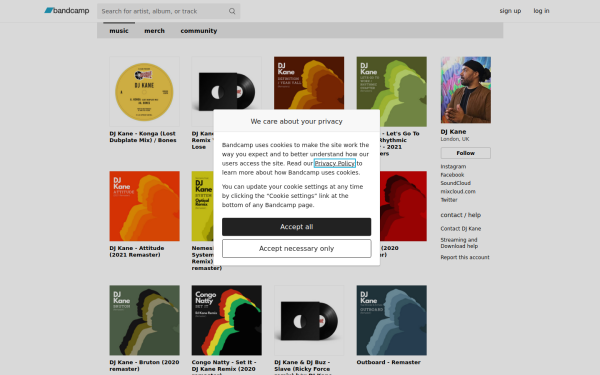Click the Bandcamp logo
The image size is (600, 375).
point(67,11)
